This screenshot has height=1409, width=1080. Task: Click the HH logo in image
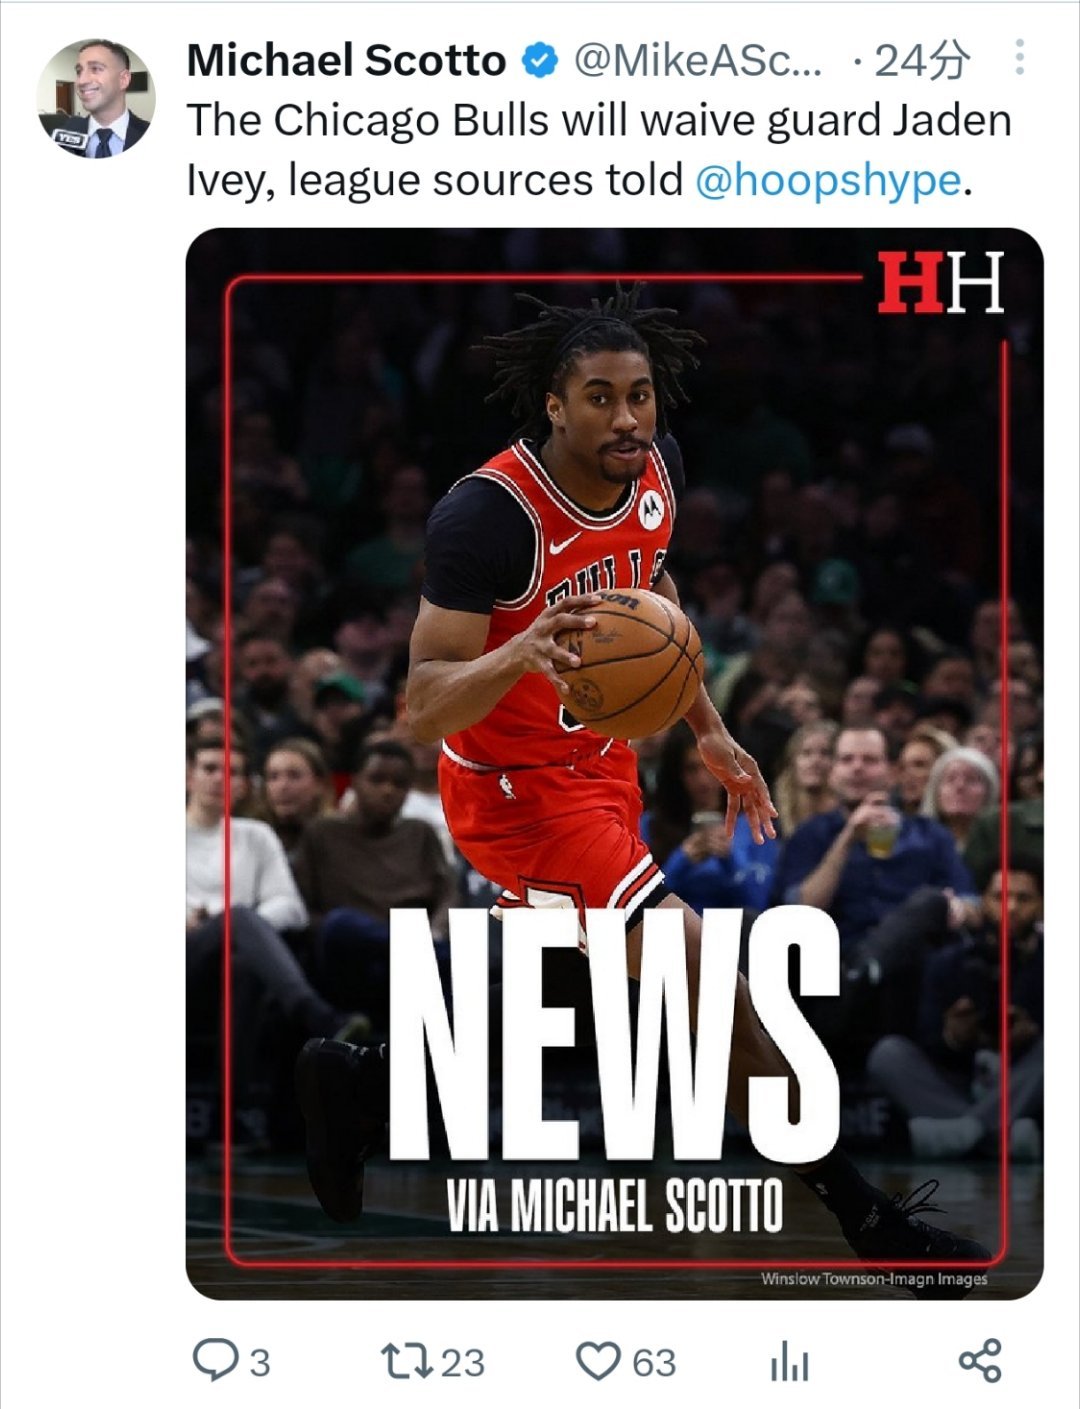click(x=940, y=282)
